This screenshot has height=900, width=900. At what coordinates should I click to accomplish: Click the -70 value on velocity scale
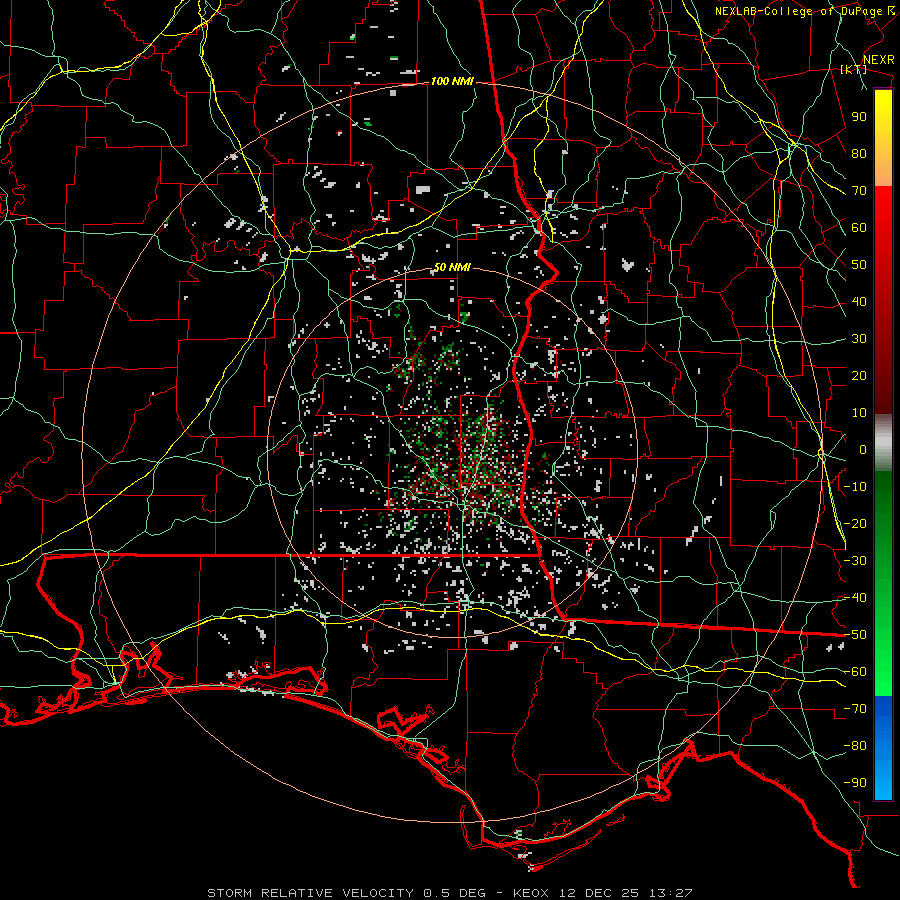pos(855,709)
